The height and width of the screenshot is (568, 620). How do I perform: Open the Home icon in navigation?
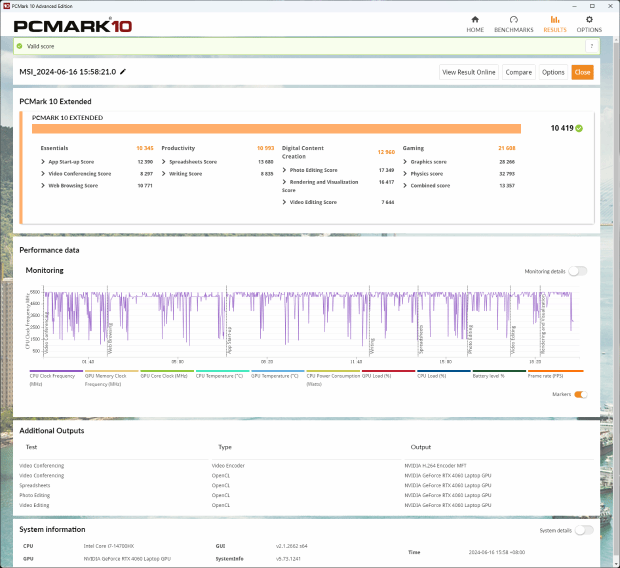click(x=475, y=19)
